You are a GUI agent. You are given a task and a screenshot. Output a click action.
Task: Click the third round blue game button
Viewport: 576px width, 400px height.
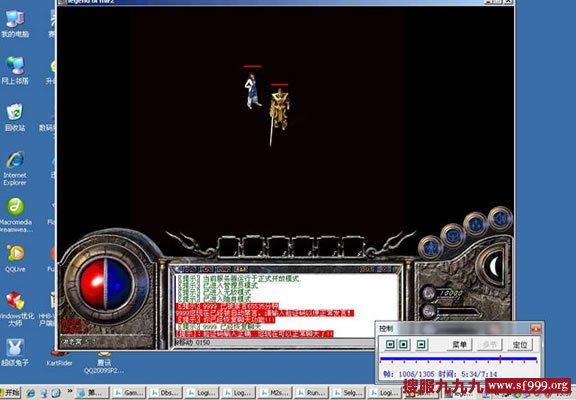[475, 224]
